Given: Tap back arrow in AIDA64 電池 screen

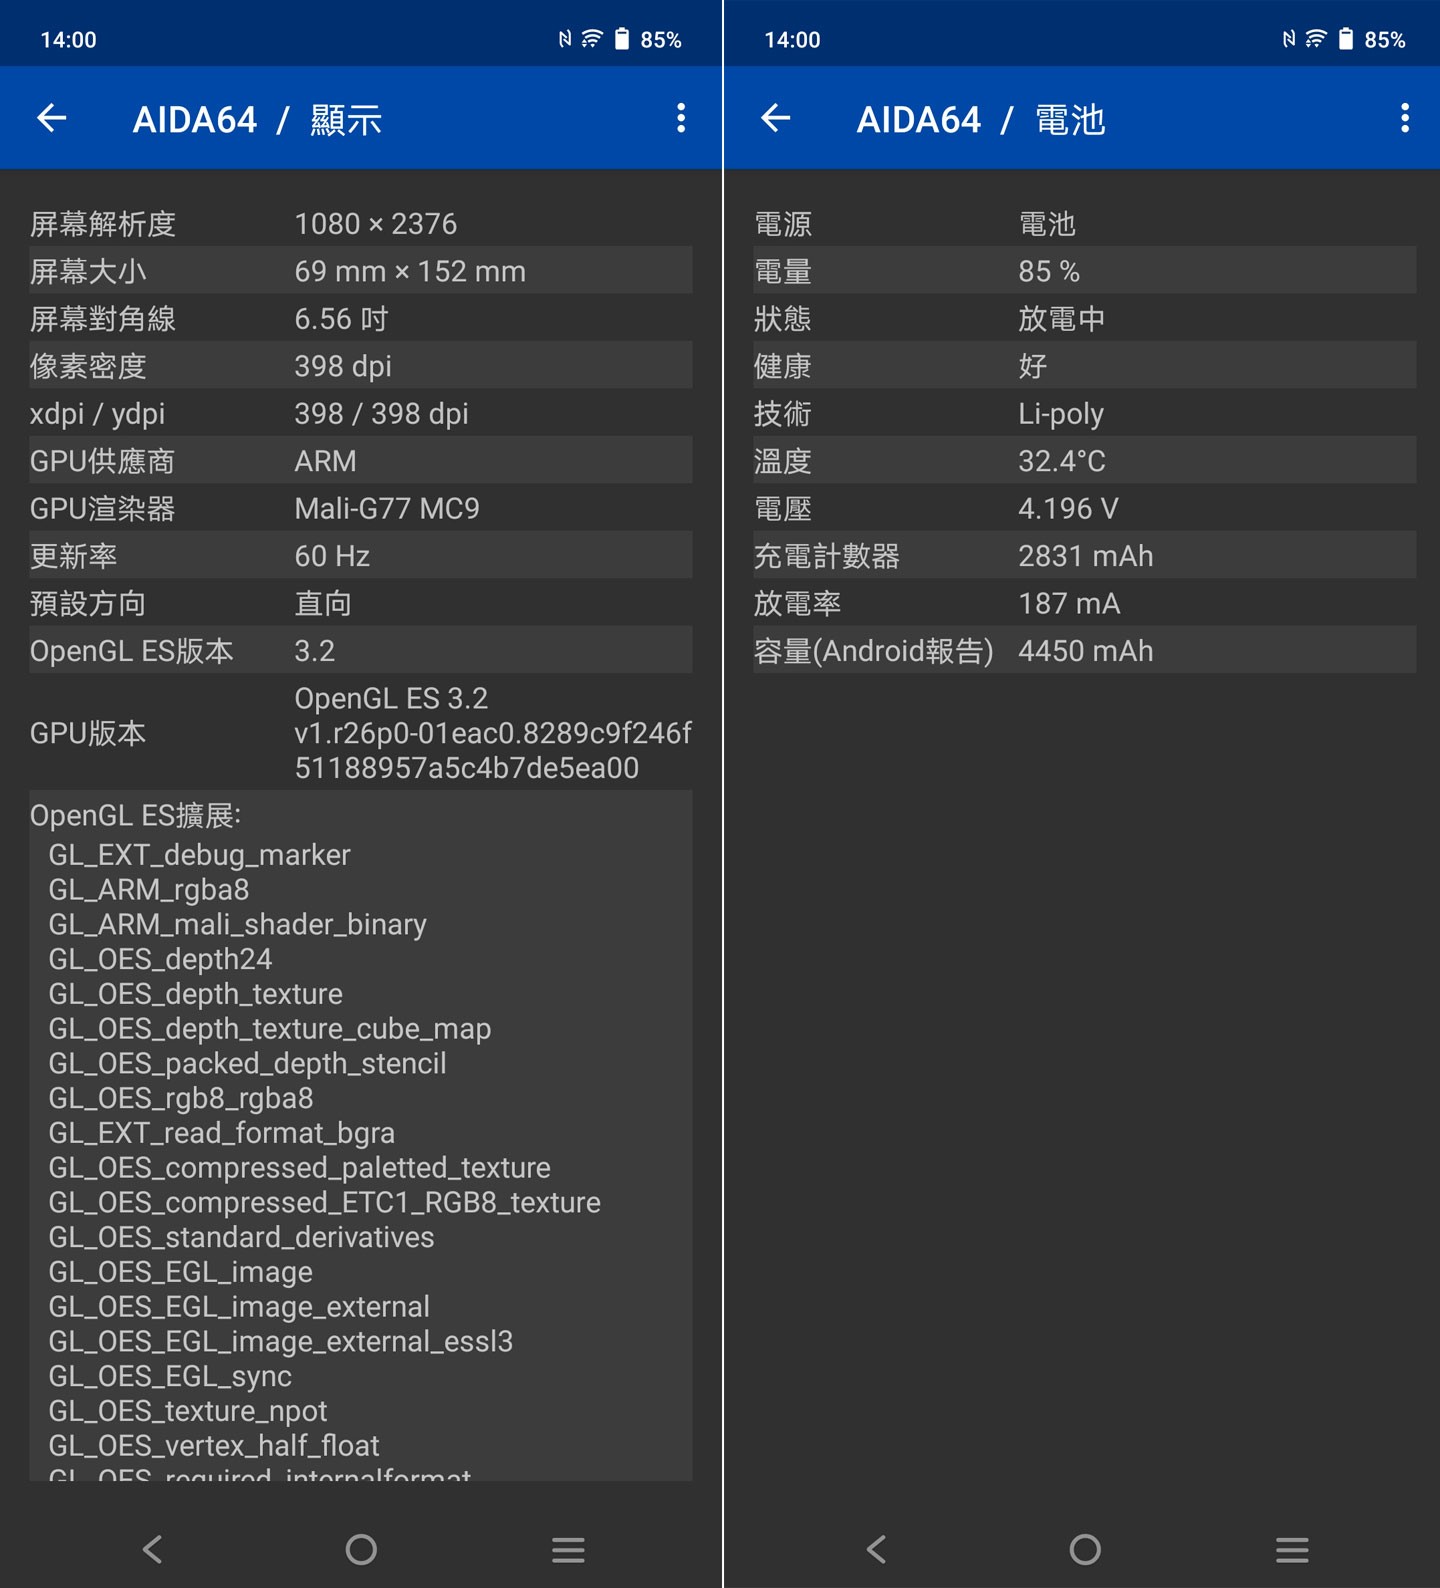Looking at the screenshot, I should 776,118.
